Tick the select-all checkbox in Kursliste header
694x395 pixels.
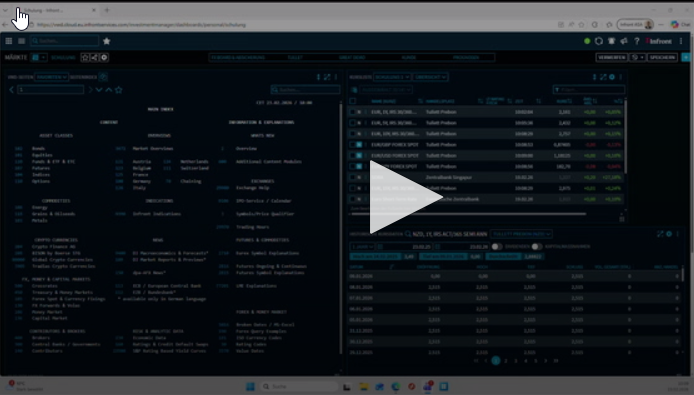(353, 101)
